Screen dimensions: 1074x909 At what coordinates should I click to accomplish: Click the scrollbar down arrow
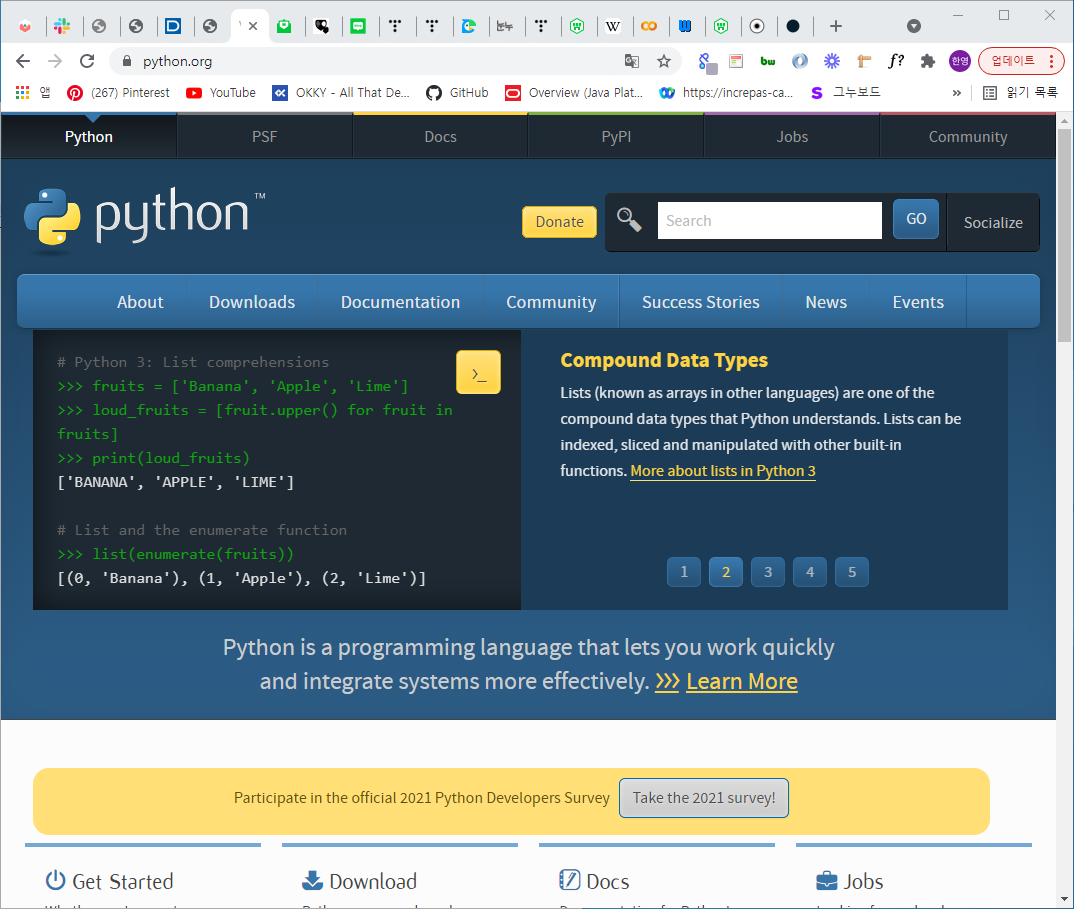[1064, 899]
